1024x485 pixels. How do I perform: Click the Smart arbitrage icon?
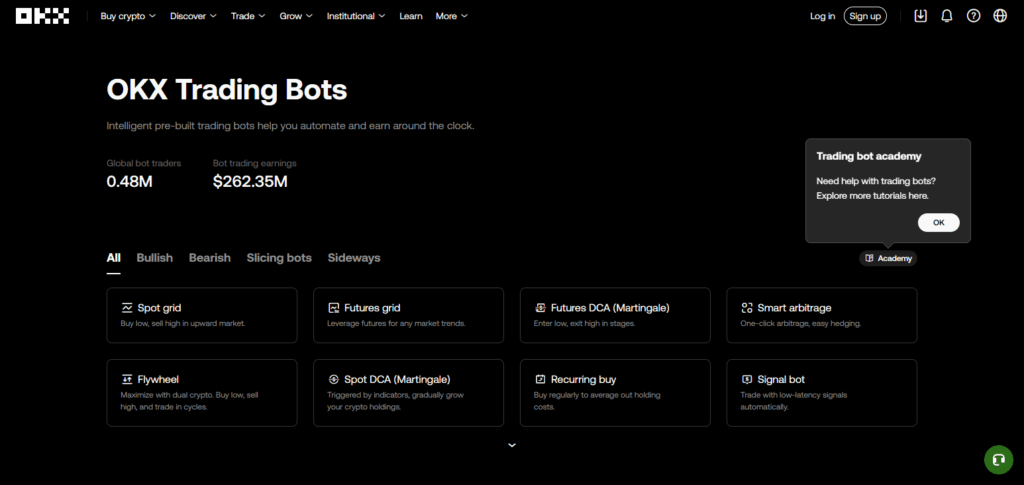tap(746, 307)
